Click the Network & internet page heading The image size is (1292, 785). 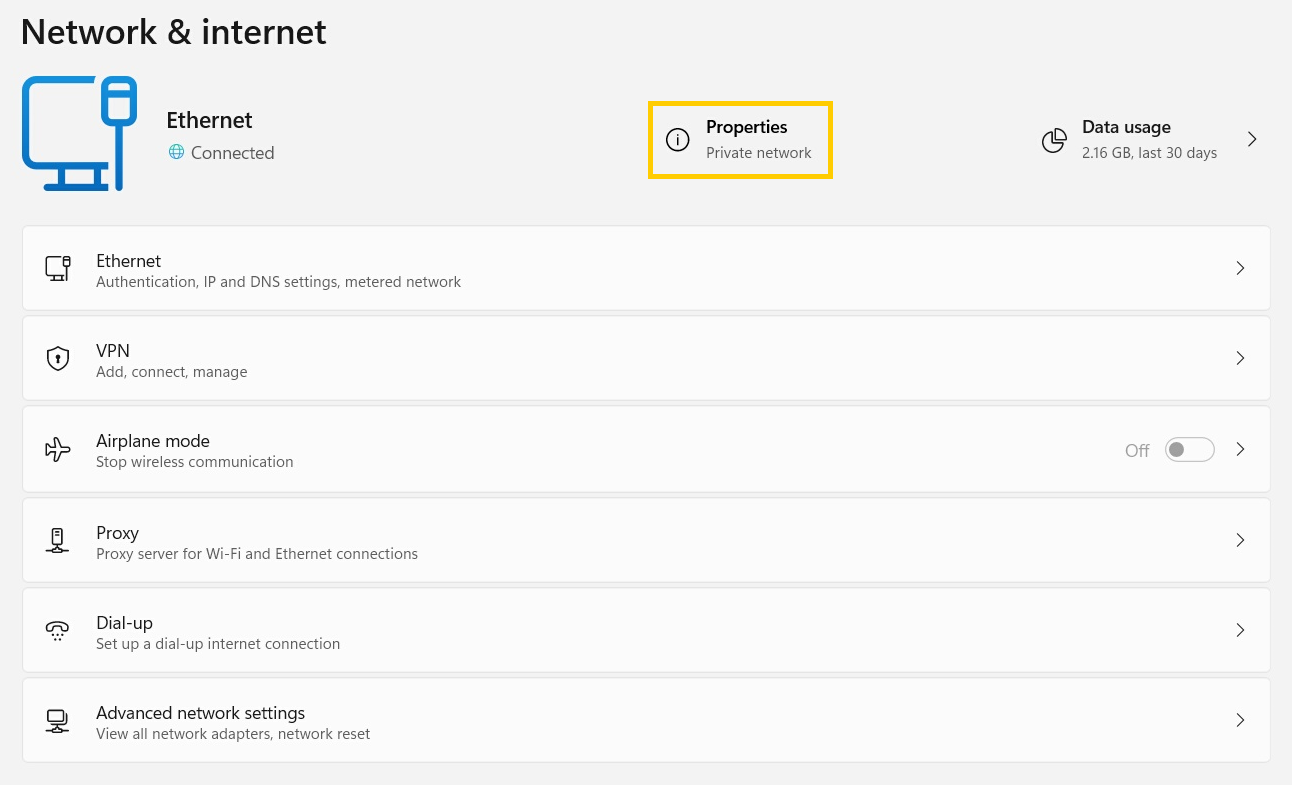tap(174, 32)
